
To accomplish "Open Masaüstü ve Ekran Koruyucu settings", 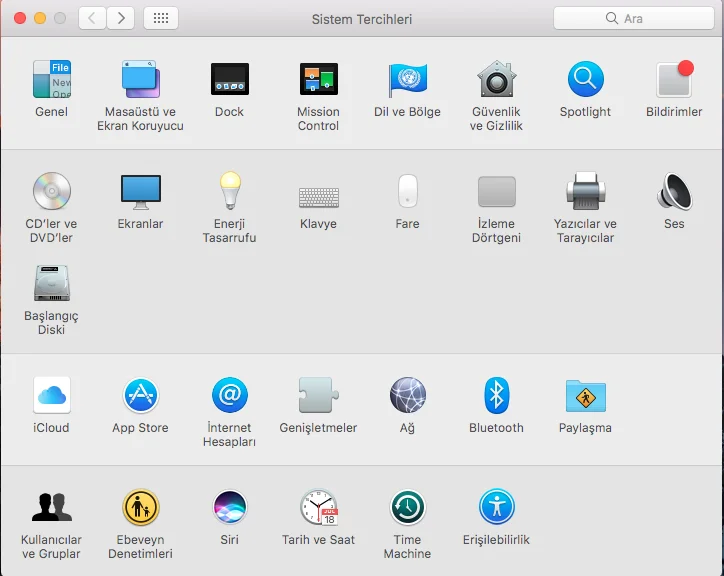I will pyautogui.click(x=140, y=80).
